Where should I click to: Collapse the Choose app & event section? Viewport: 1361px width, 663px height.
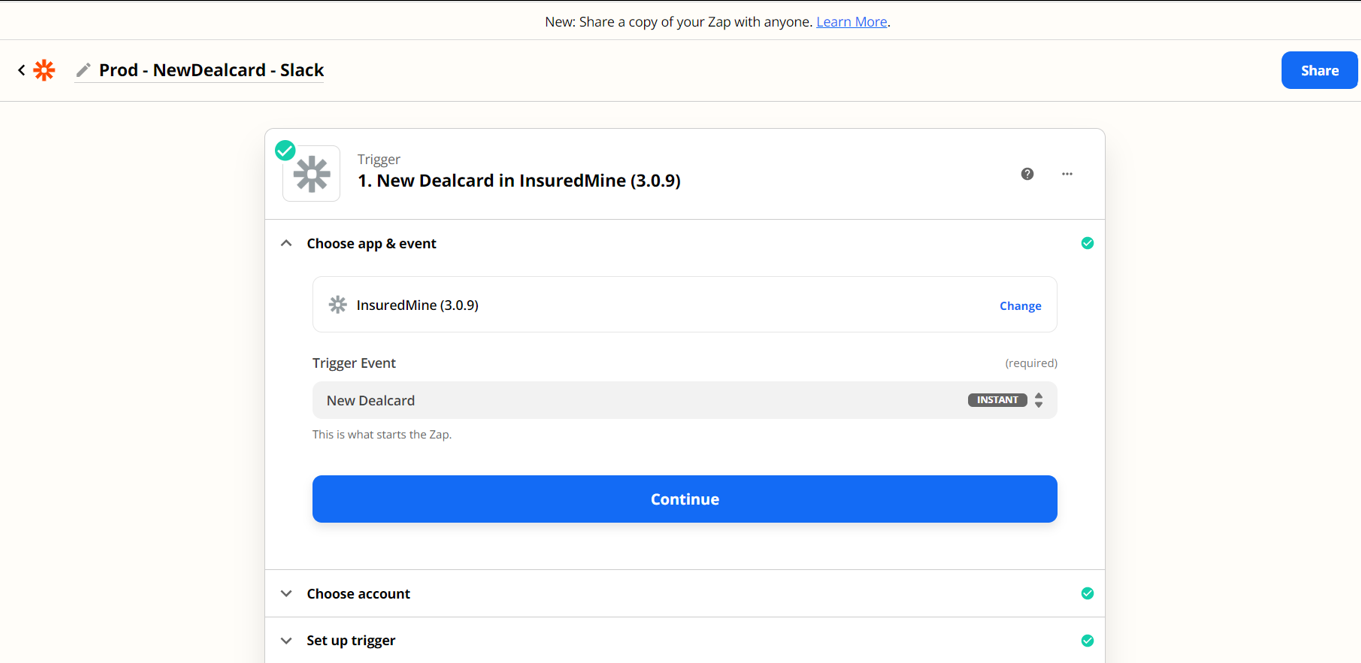(286, 243)
